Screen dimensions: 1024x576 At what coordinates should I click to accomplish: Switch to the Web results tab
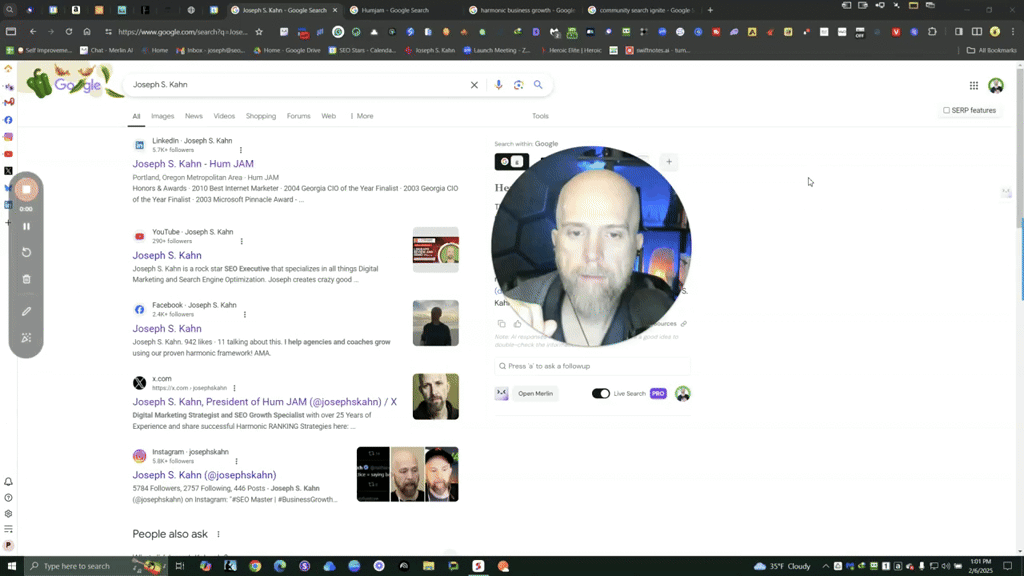[x=328, y=116]
